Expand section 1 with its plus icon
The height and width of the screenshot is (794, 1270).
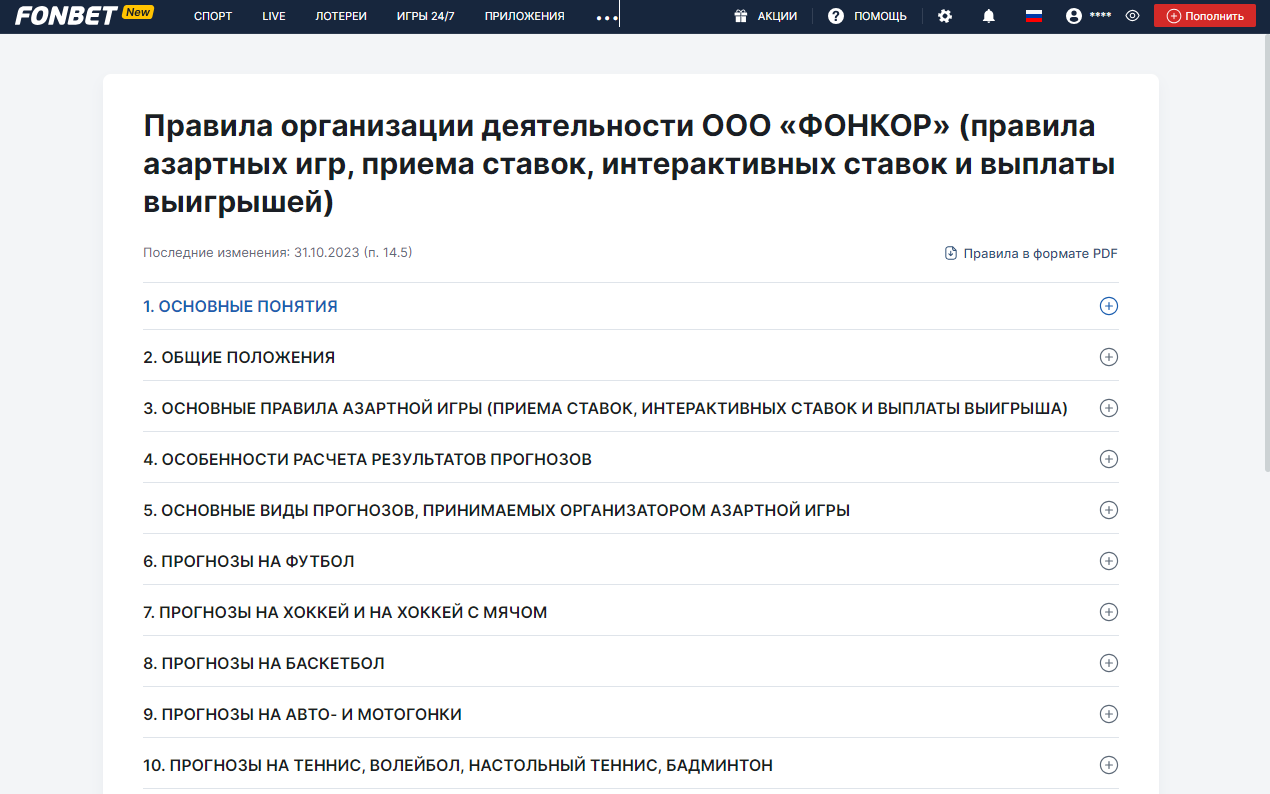[x=1108, y=306]
